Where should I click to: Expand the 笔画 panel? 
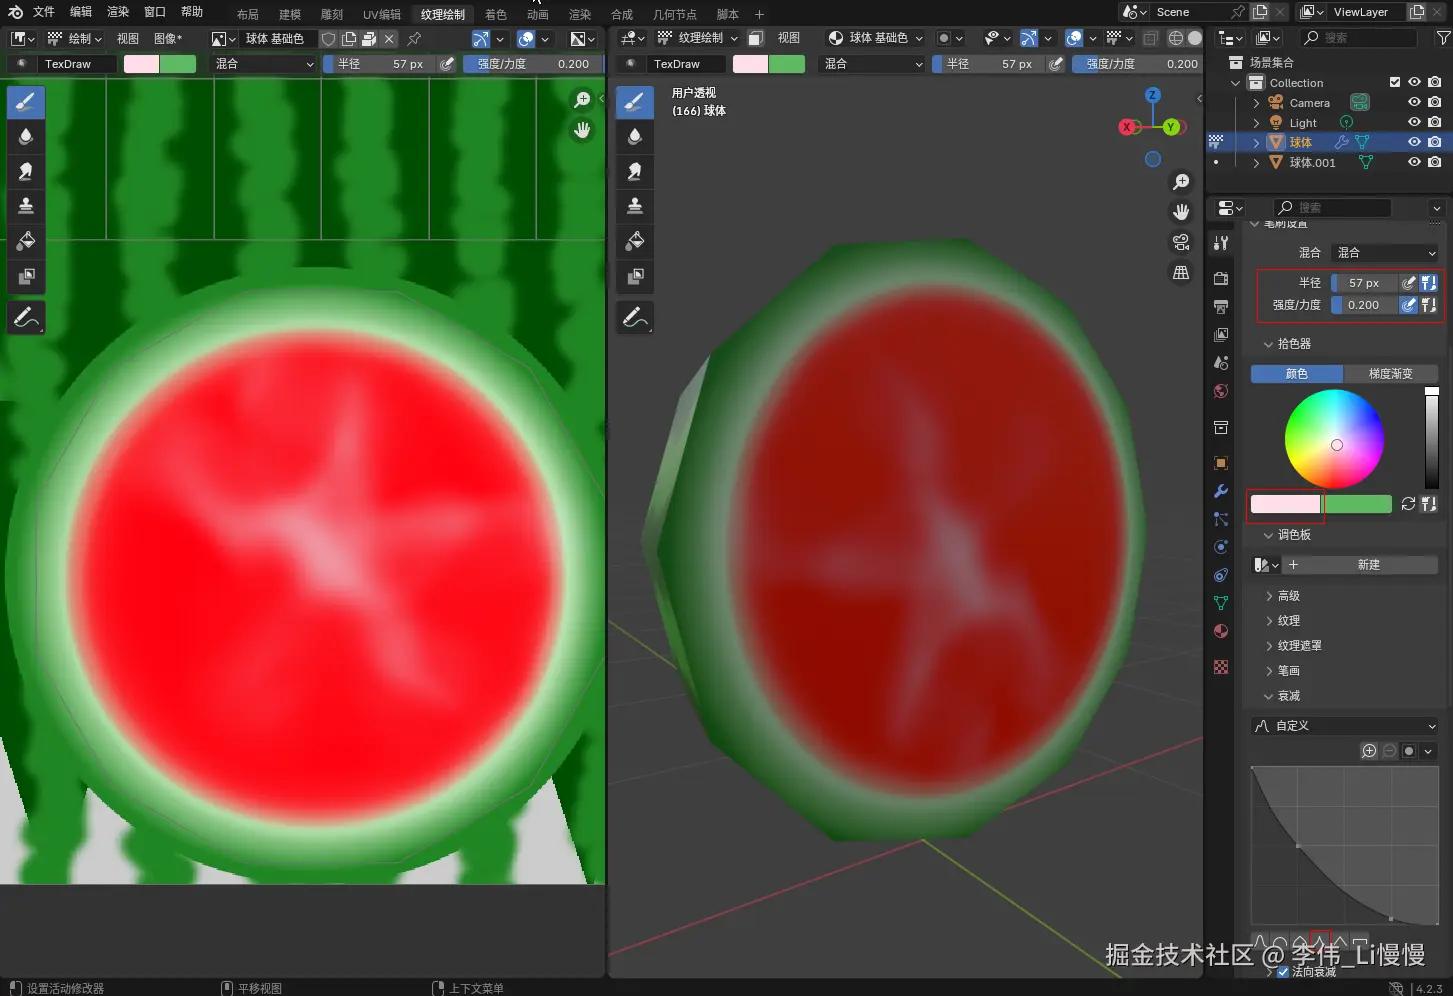click(x=1288, y=671)
